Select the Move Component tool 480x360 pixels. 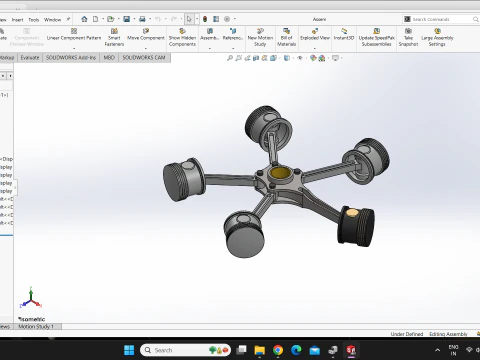click(x=146, y=35)
